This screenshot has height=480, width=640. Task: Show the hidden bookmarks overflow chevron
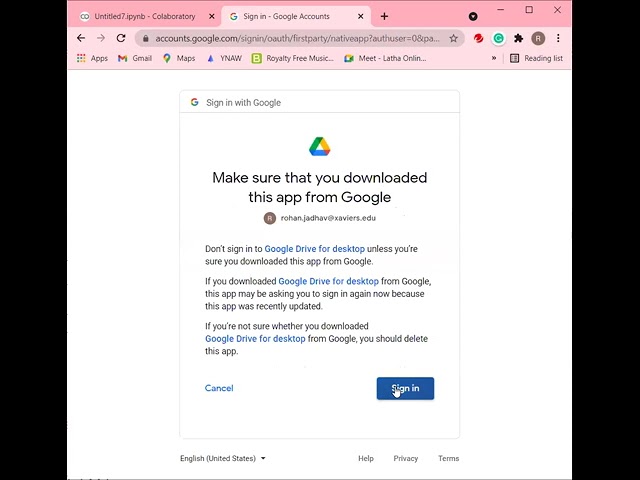494,58
